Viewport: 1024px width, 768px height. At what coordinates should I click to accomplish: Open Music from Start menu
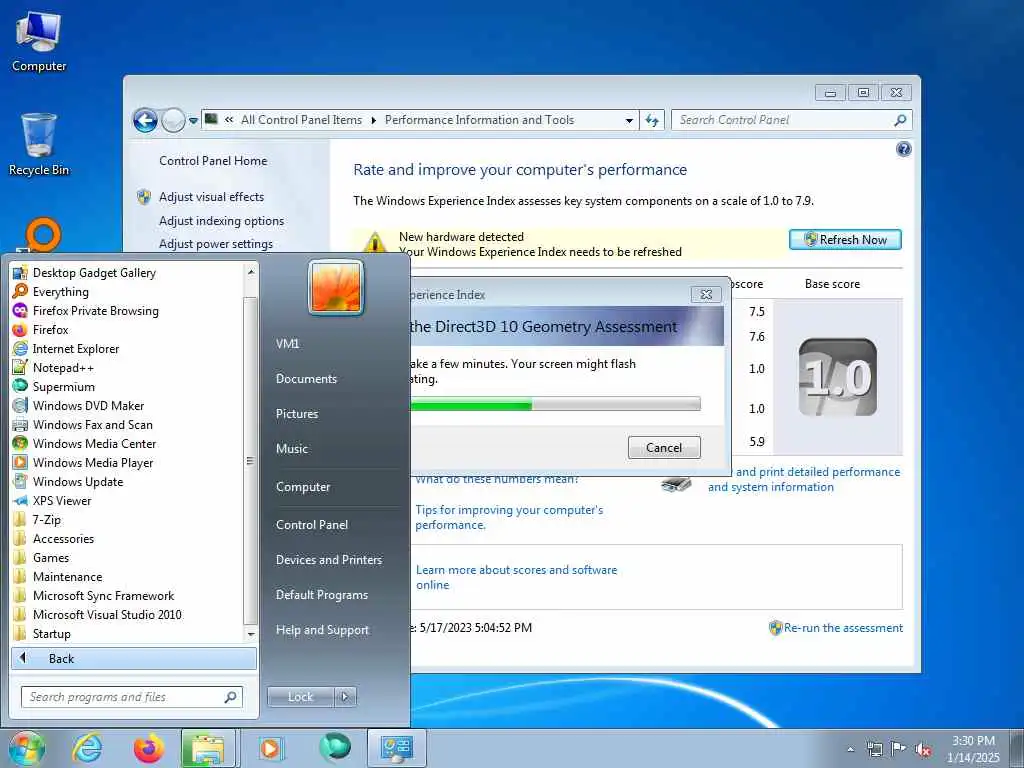pyautogui.click(x=291, y=449)
